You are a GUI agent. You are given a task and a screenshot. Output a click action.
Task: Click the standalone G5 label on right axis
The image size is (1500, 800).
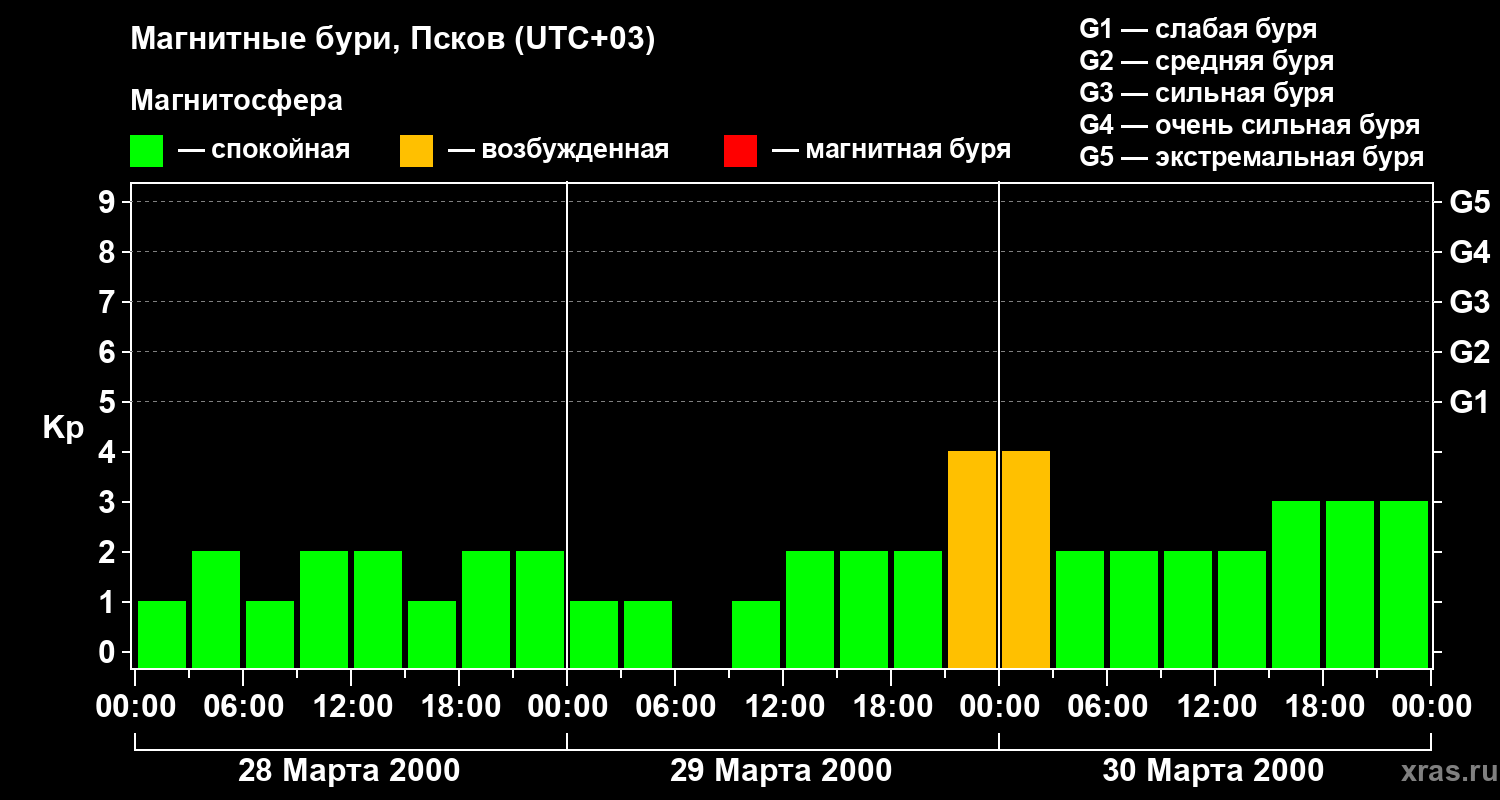pyautogui.click(x=1469, y=202)
